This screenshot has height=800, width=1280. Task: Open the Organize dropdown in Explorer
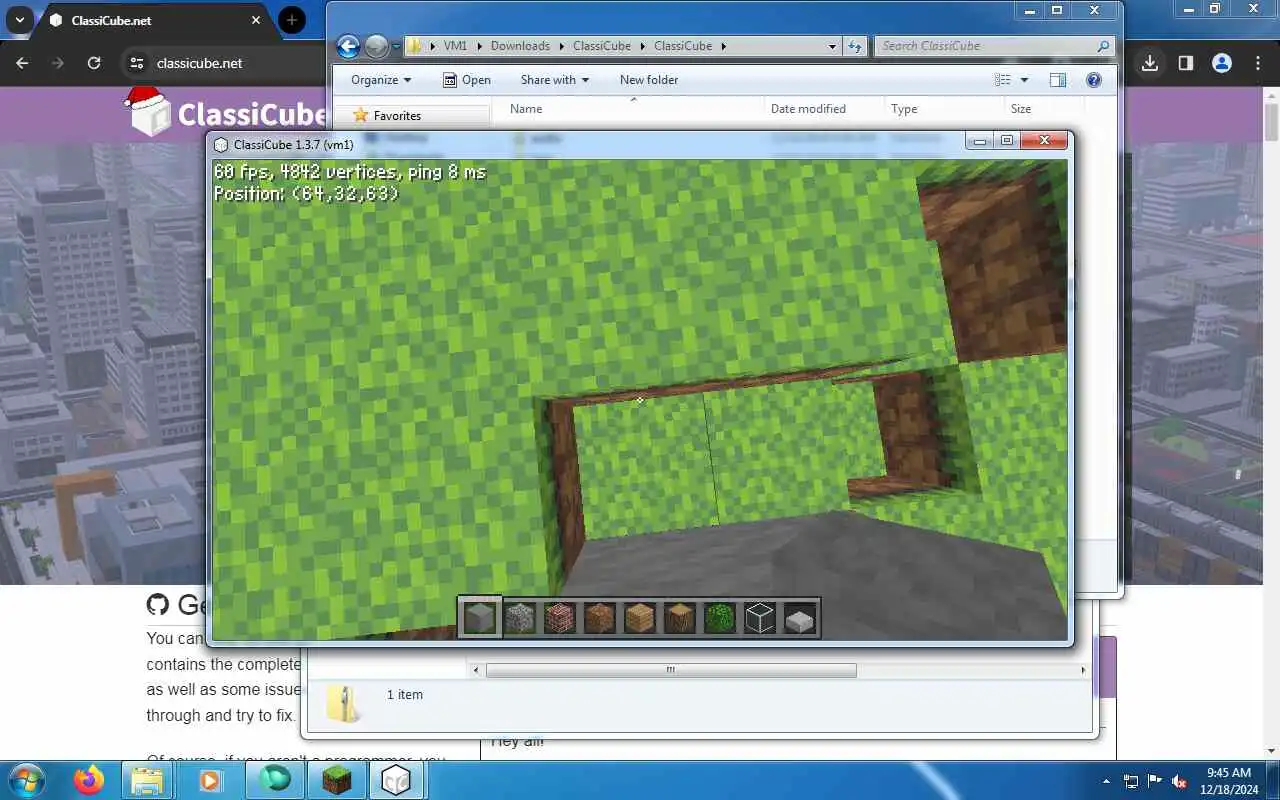(381, 80)
